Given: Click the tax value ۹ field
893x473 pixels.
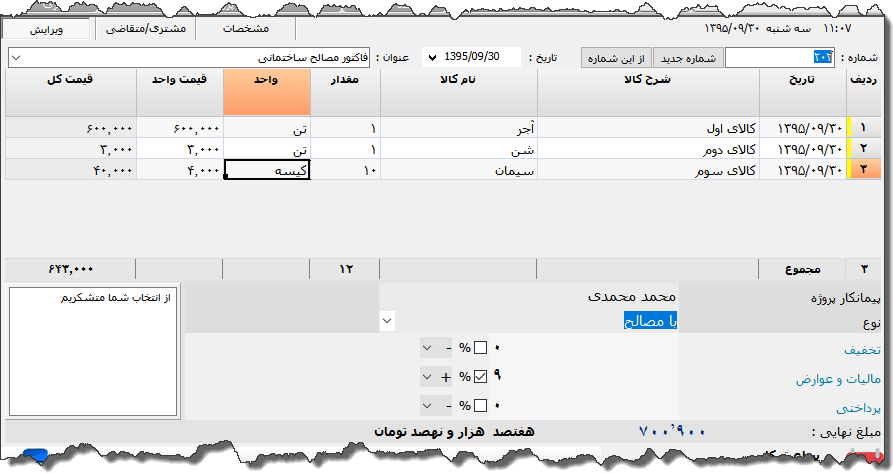Looking at the screenshot, I should [584, 376].
